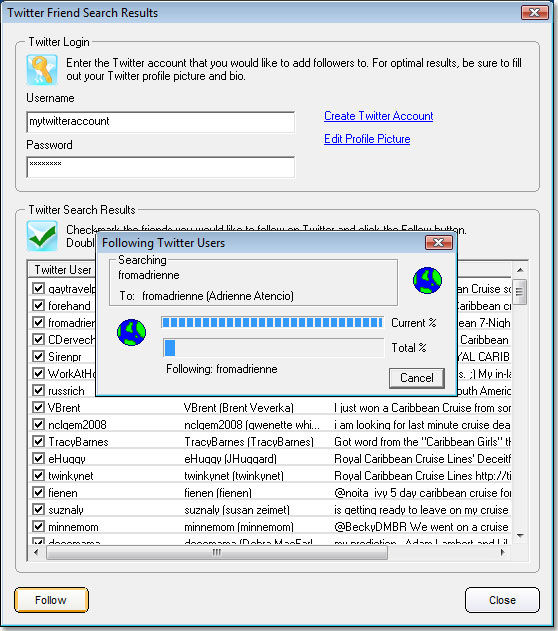Click the list scroll down arrow
Screen dimensions: 558x631
[x=520, y=536]
